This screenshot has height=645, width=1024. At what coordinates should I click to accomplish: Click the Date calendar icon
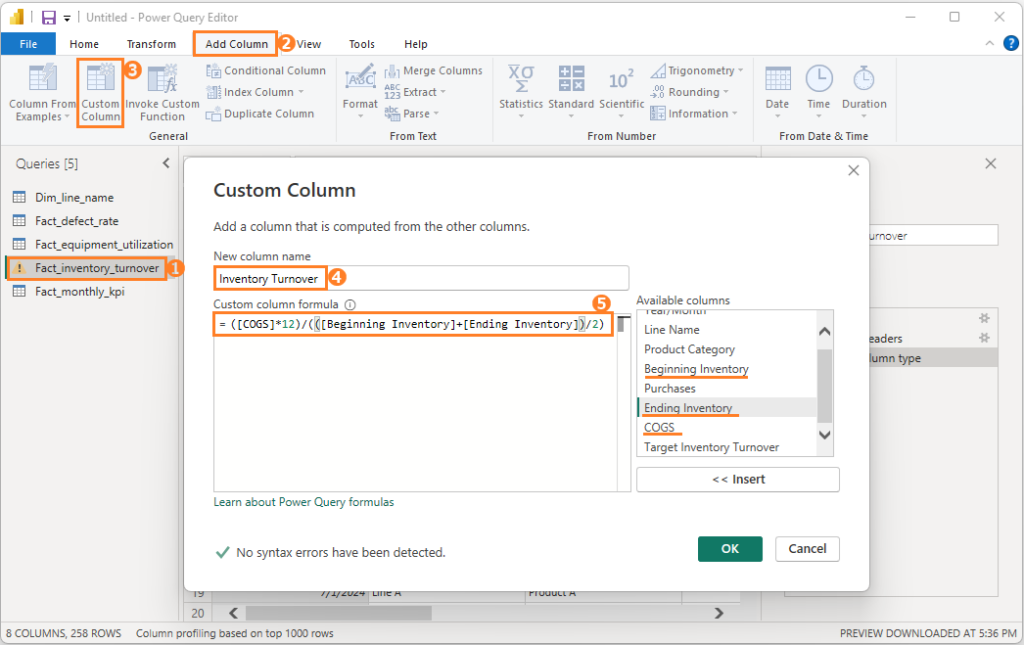777,78
